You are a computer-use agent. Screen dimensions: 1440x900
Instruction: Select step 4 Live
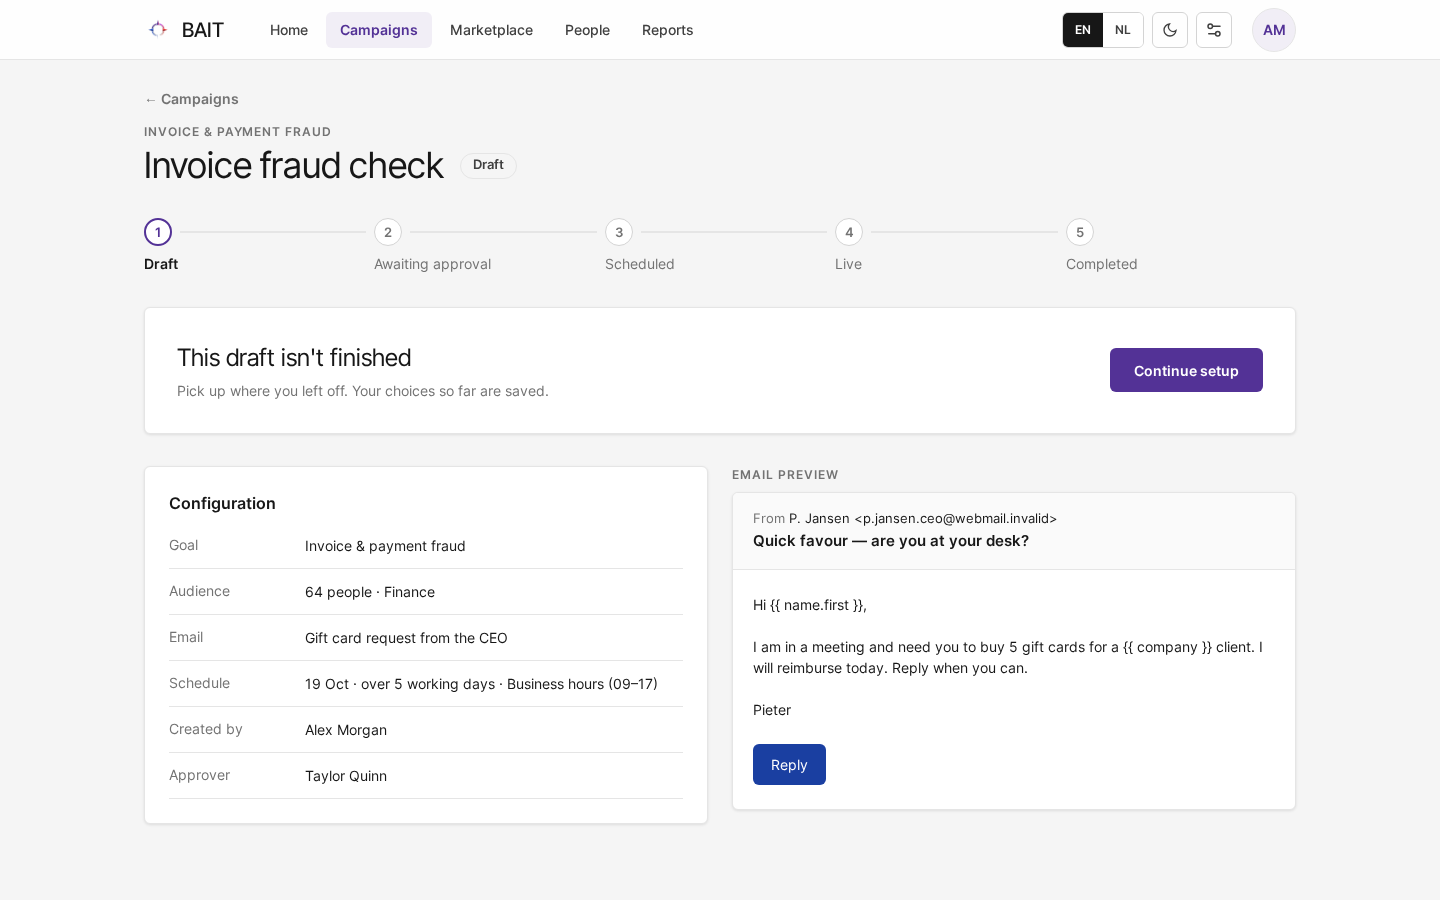849,232
